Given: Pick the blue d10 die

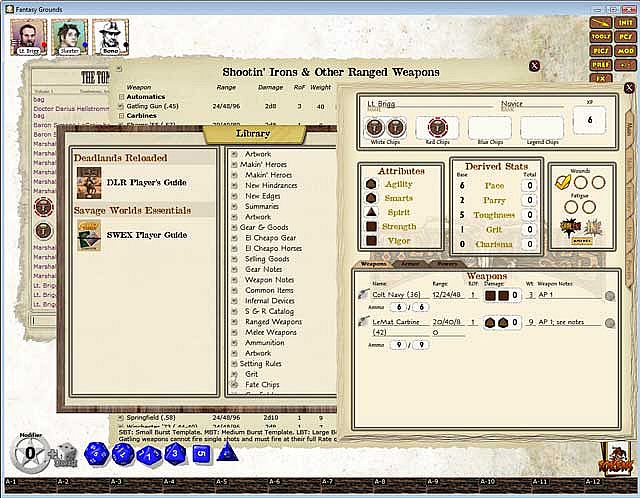Looking at the screenshot, I should click(149, 454).
